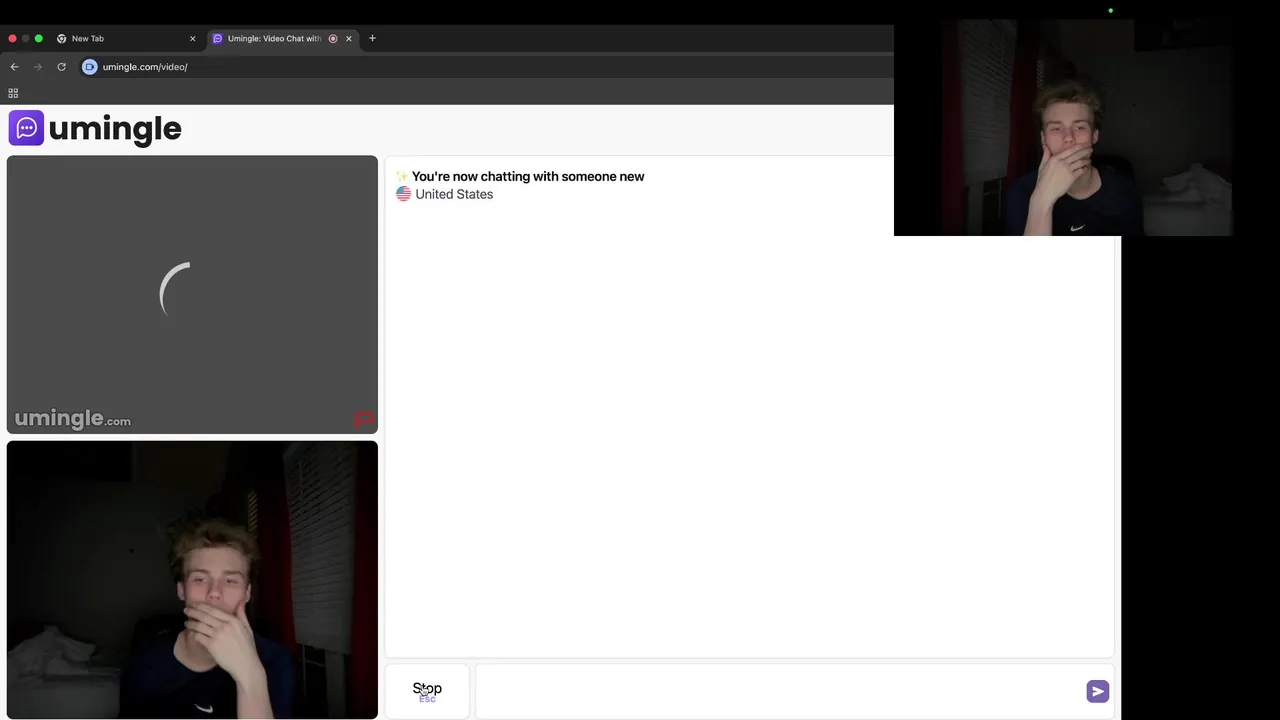This screenshot has height=720, width=1280.
Task: Click your own webcam preview panel
Action: point(192,580)
